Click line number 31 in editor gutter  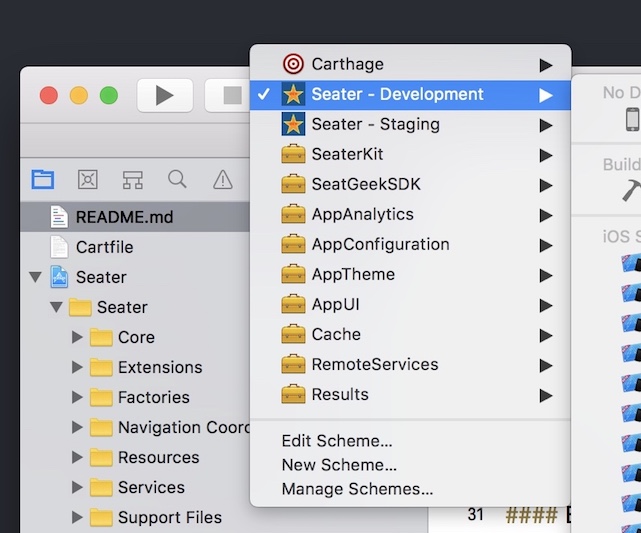tap(475, 515)
